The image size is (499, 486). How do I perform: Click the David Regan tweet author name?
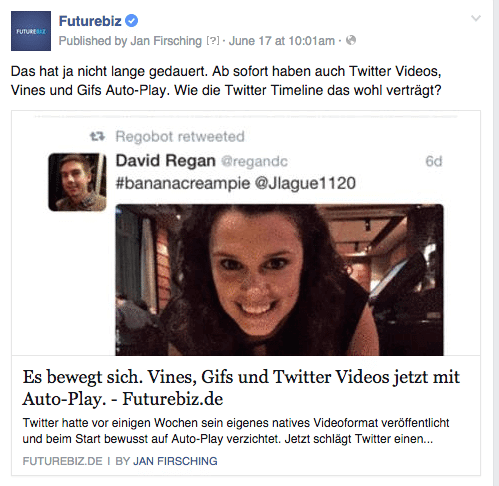point(166,161)
